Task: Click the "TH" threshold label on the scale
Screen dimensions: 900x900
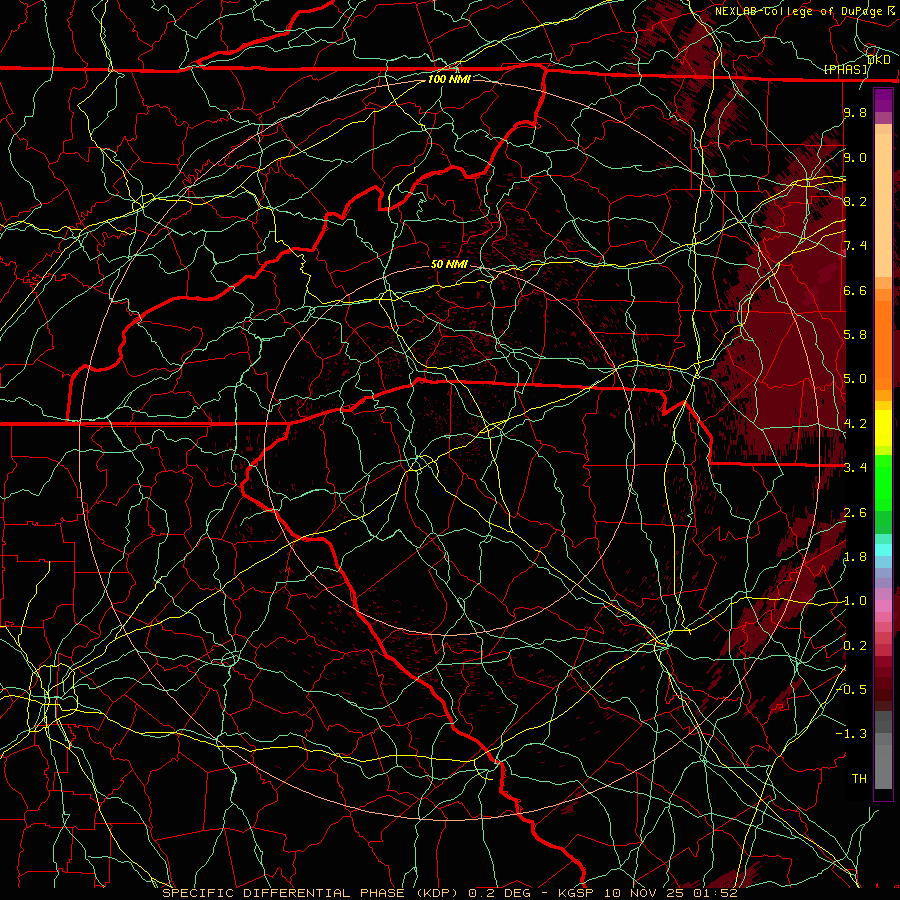Action: pyautogui.click(x=859, y=778)
